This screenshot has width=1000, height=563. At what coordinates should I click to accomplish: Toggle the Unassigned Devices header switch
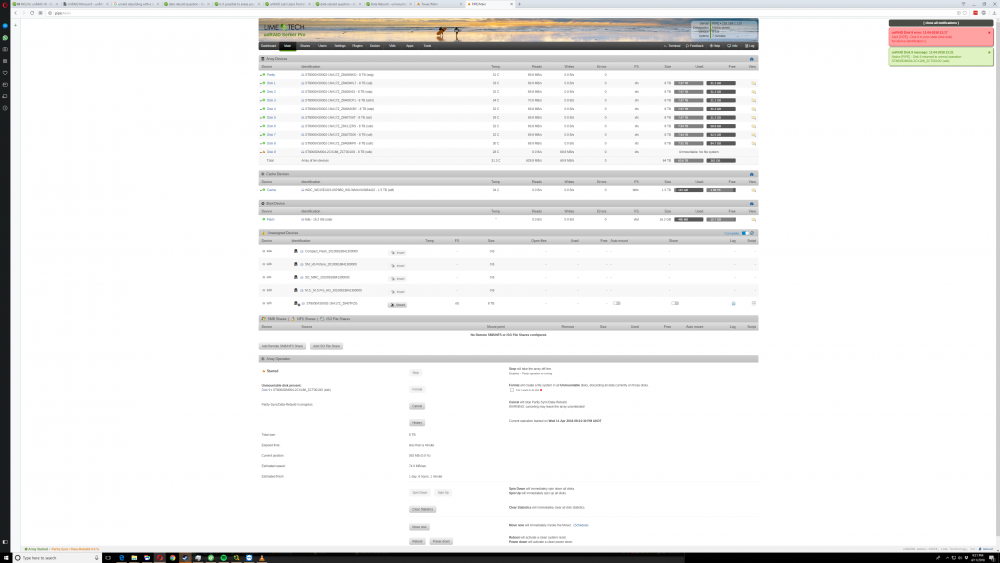(x=745, y=233)
